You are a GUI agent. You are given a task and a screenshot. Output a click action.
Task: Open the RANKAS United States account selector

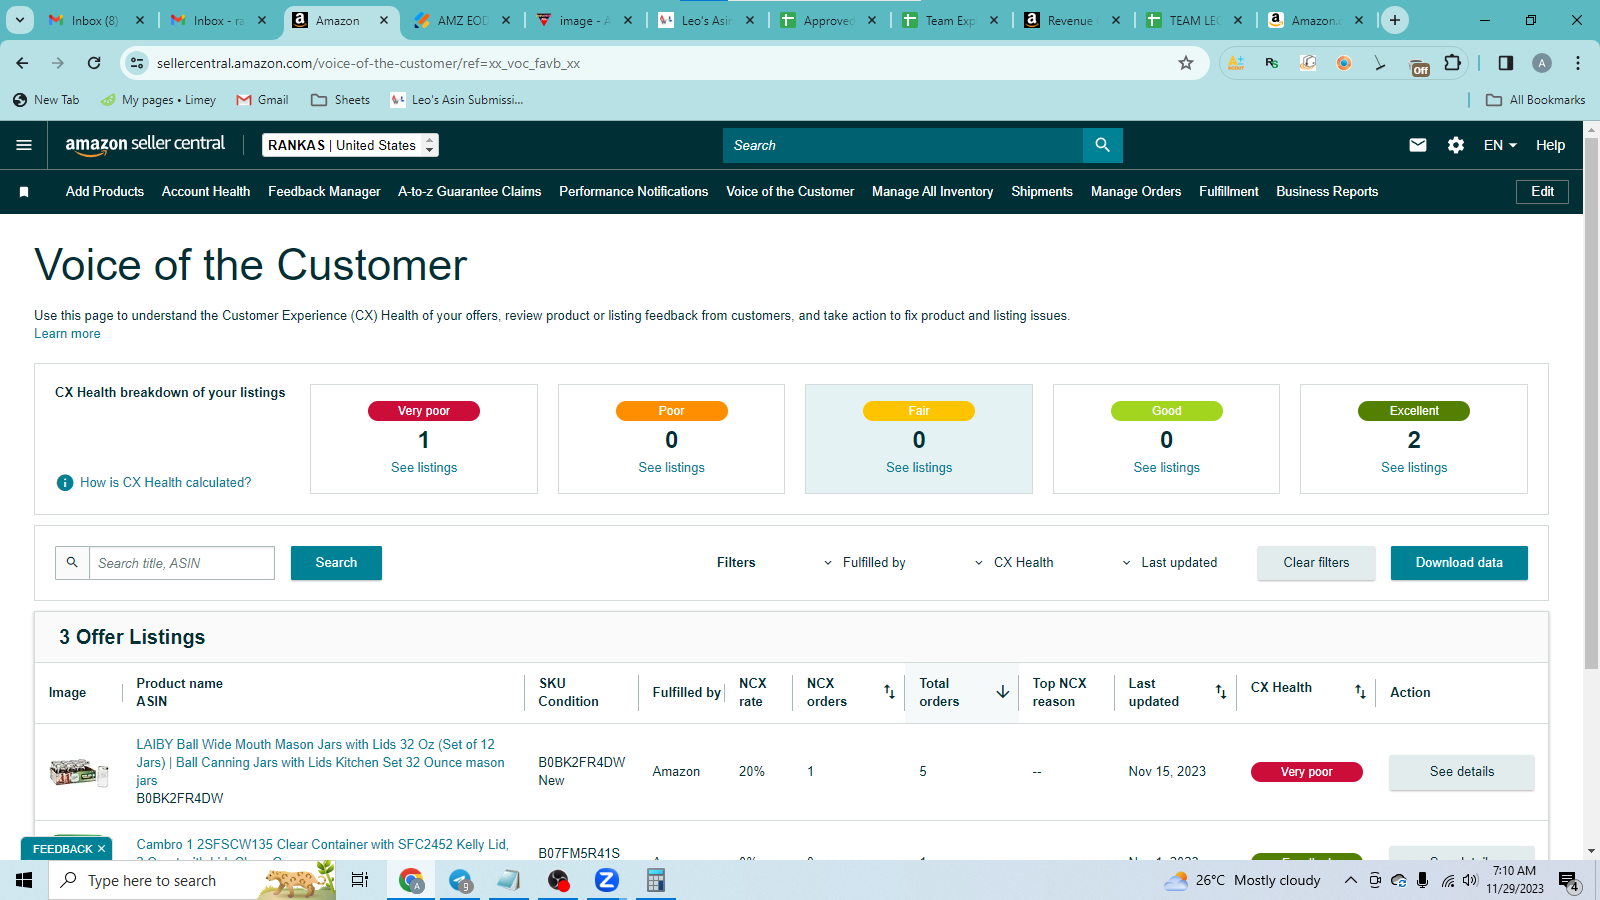click(x=350, y=145)
